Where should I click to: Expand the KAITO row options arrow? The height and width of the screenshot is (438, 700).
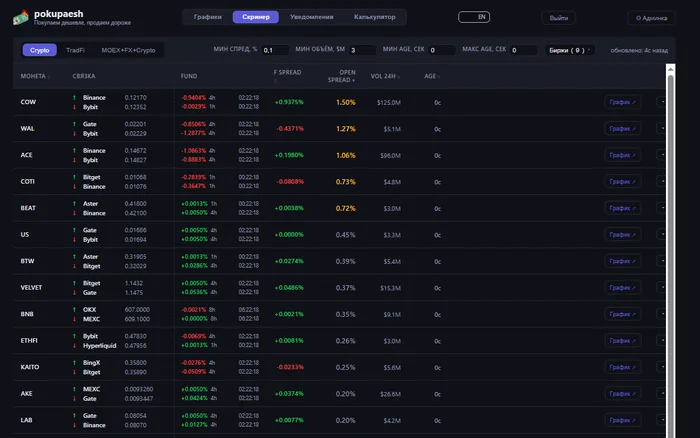click(x=662, y=367)
